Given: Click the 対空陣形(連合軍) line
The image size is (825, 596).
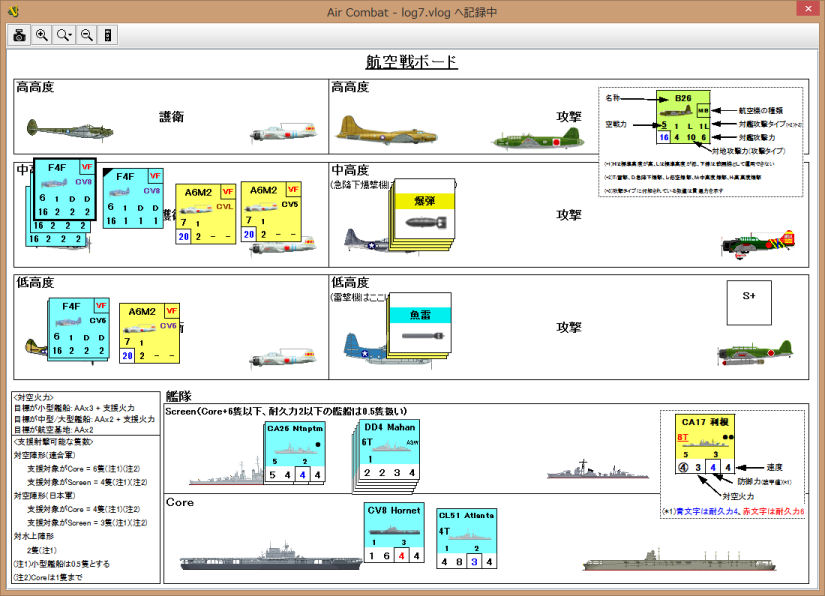Looking at the screenshot, I should (x=44, y=455).
